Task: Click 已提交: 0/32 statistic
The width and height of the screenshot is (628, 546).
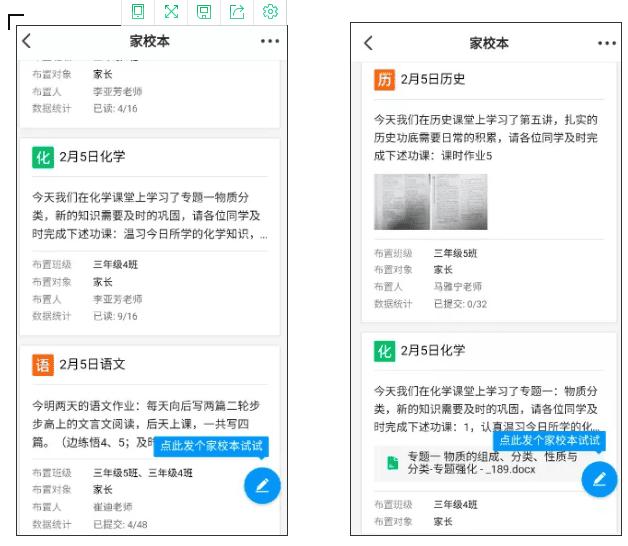Action: pyautogui.click(x=460, y=304)
